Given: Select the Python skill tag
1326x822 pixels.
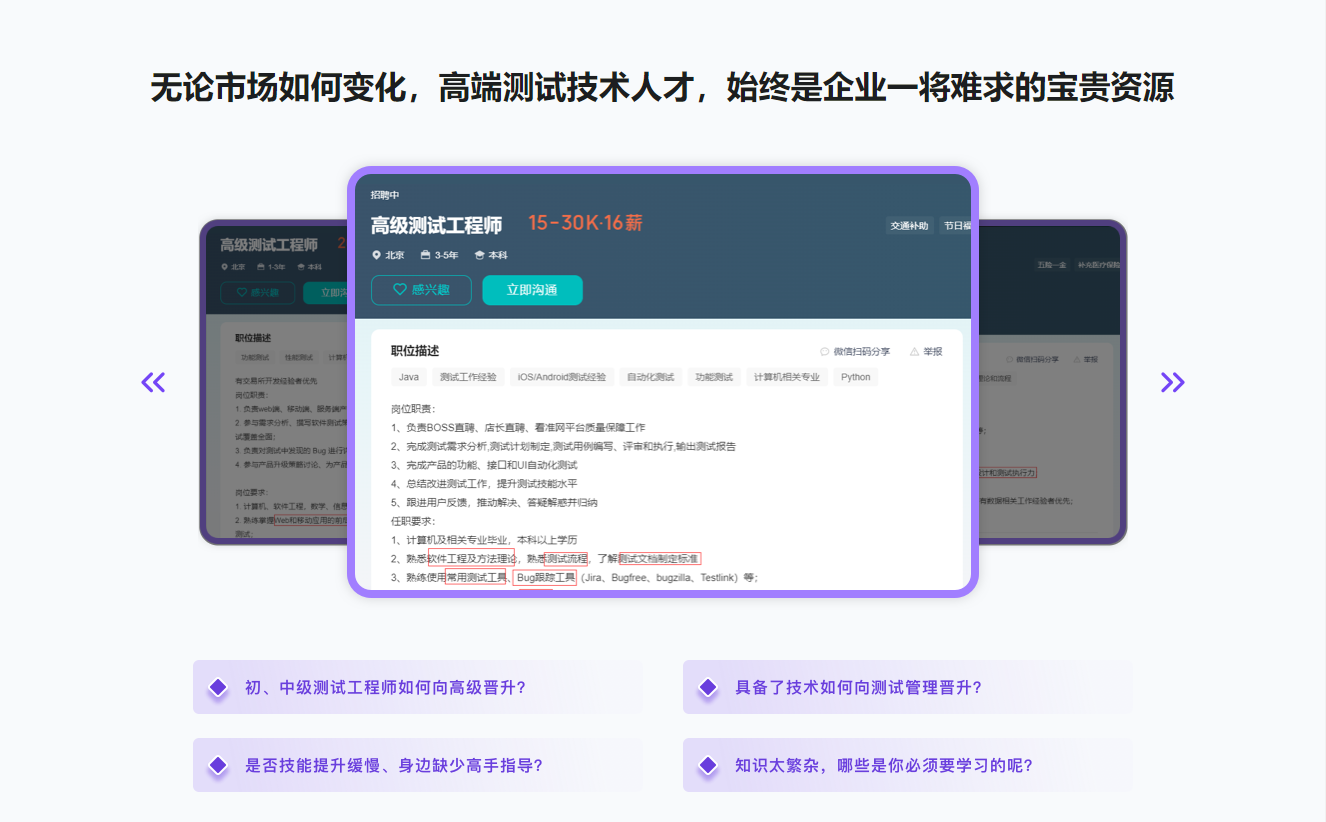Looking at the screenshot, I should tap(855, 377).
